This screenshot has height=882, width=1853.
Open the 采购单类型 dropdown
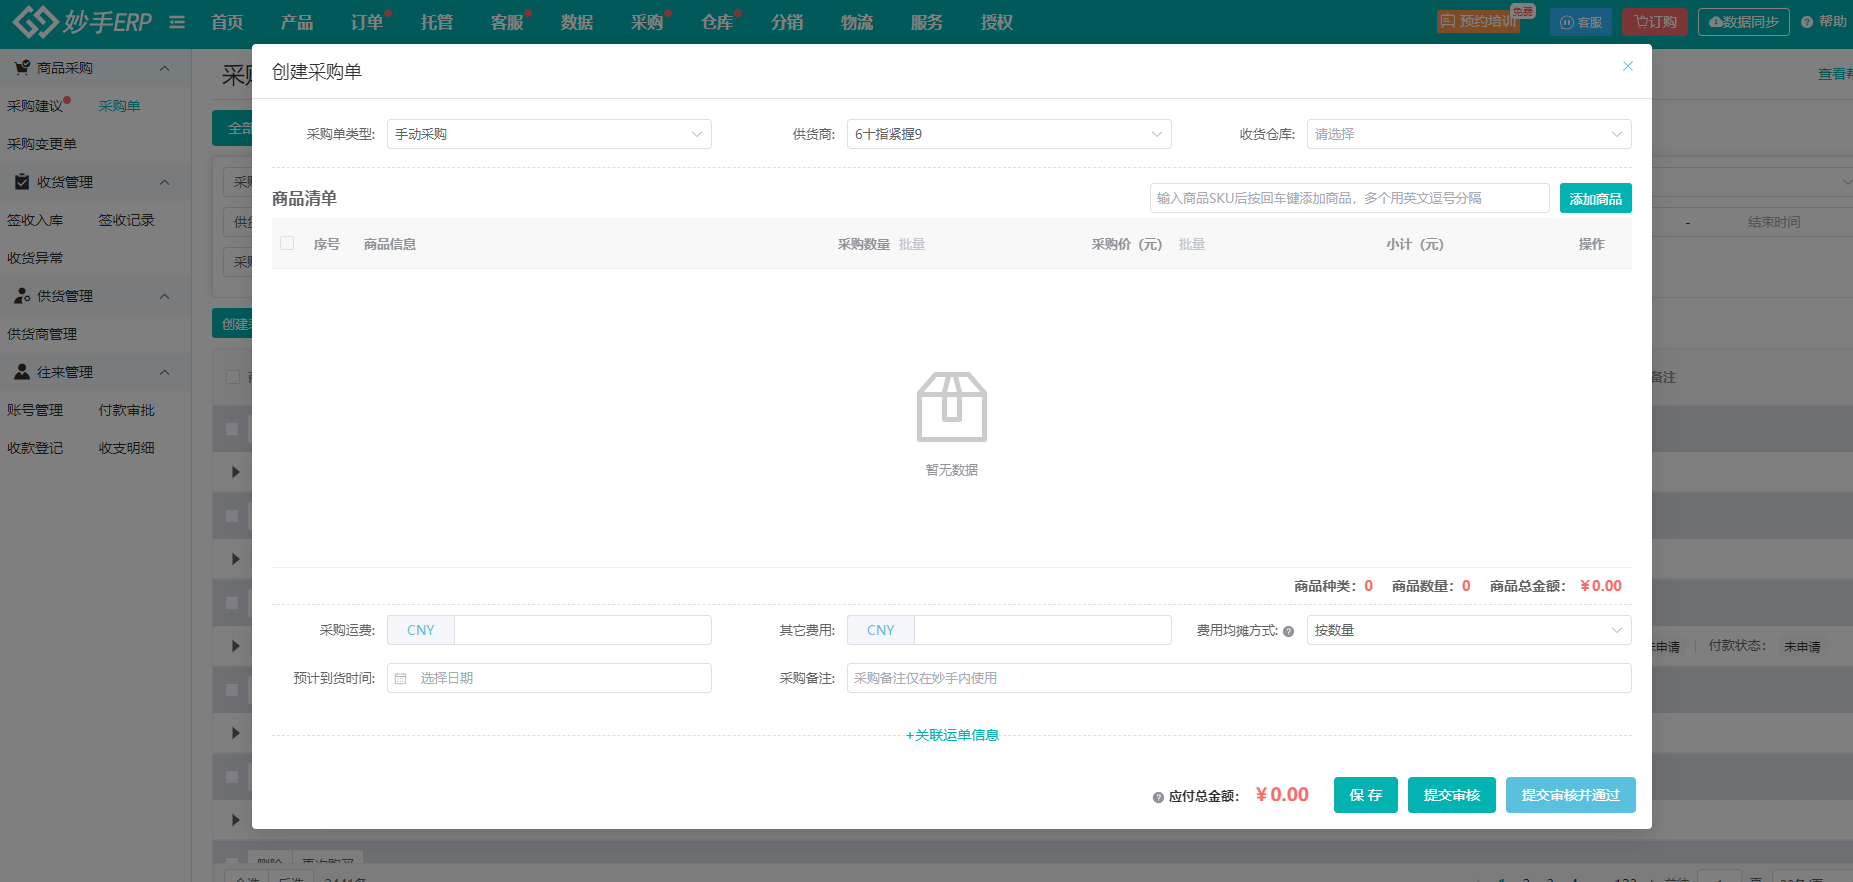pos(549,134)
